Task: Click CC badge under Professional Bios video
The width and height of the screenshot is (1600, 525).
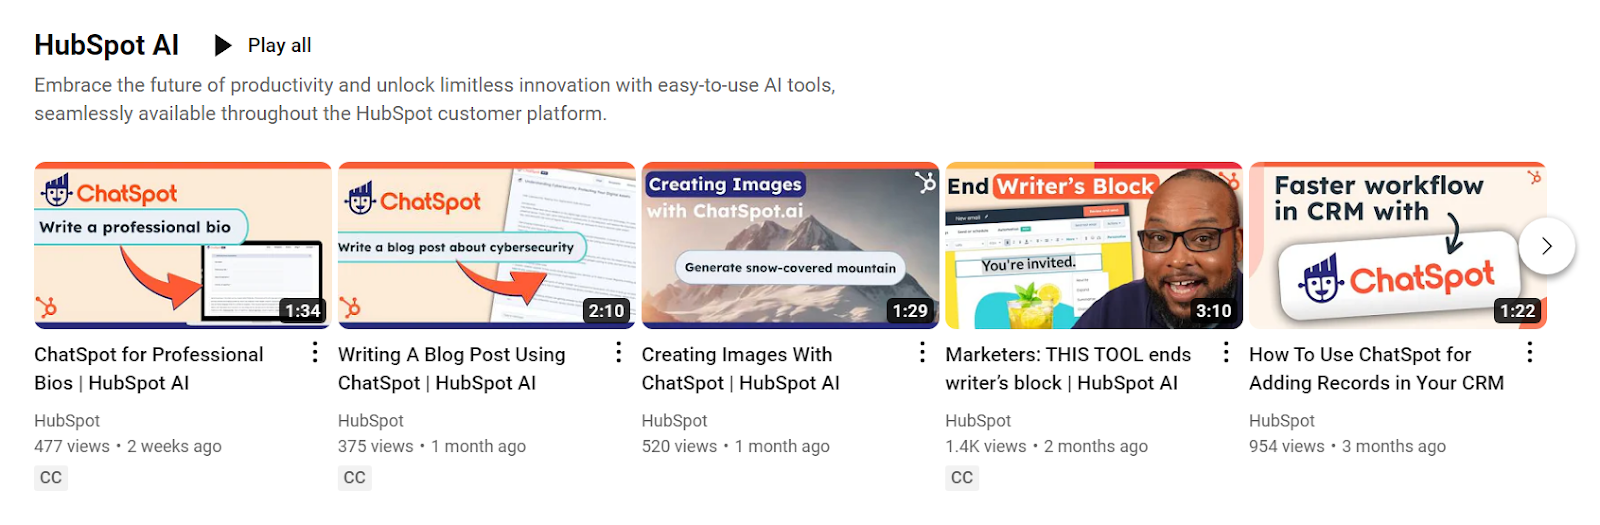Action: tap(51, 478)
